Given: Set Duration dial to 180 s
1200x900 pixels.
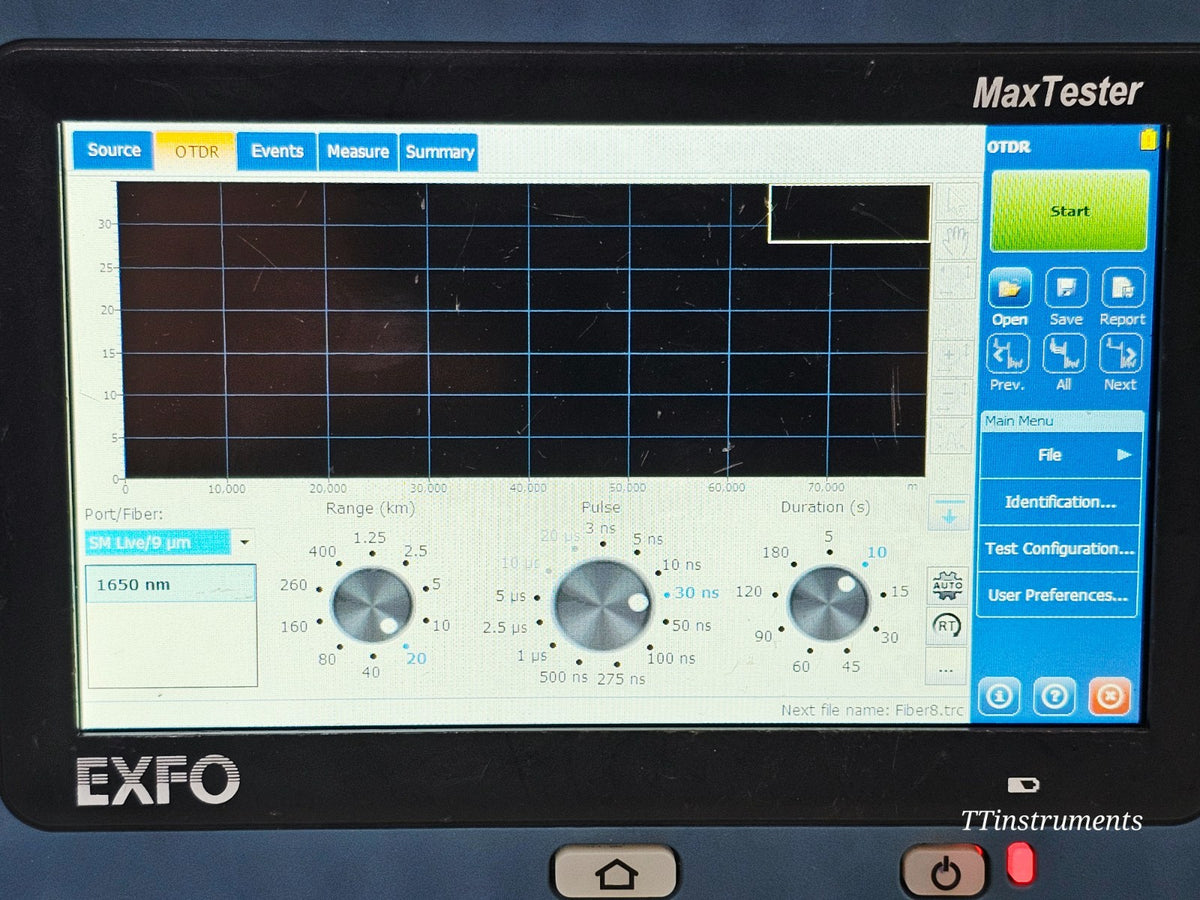Looking at the screenshot, I should pos(776,552).
